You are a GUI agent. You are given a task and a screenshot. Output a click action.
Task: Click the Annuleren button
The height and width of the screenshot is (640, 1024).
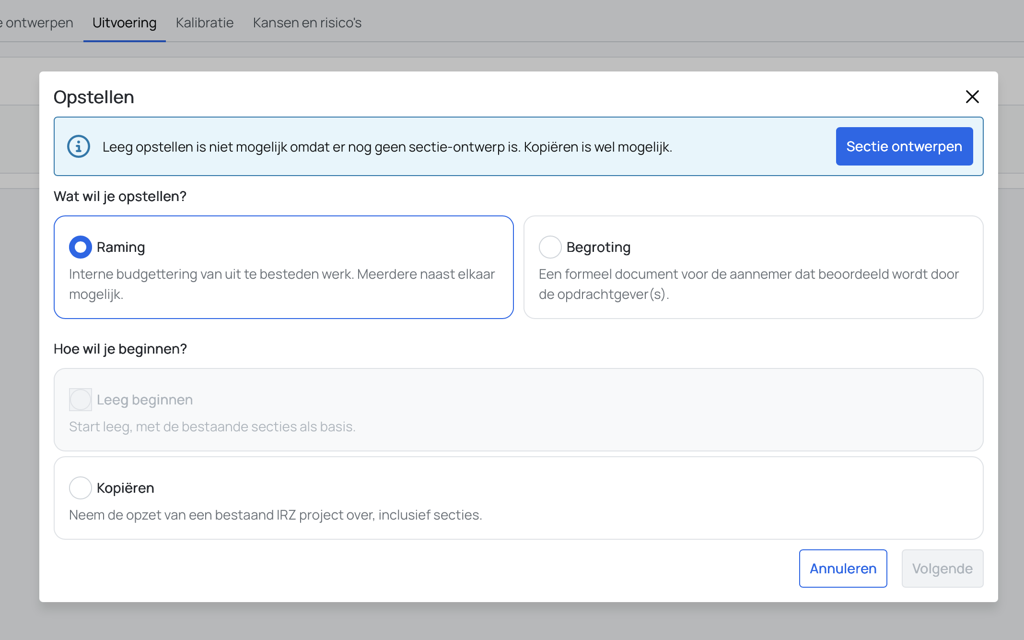click(x=843, y=568)
